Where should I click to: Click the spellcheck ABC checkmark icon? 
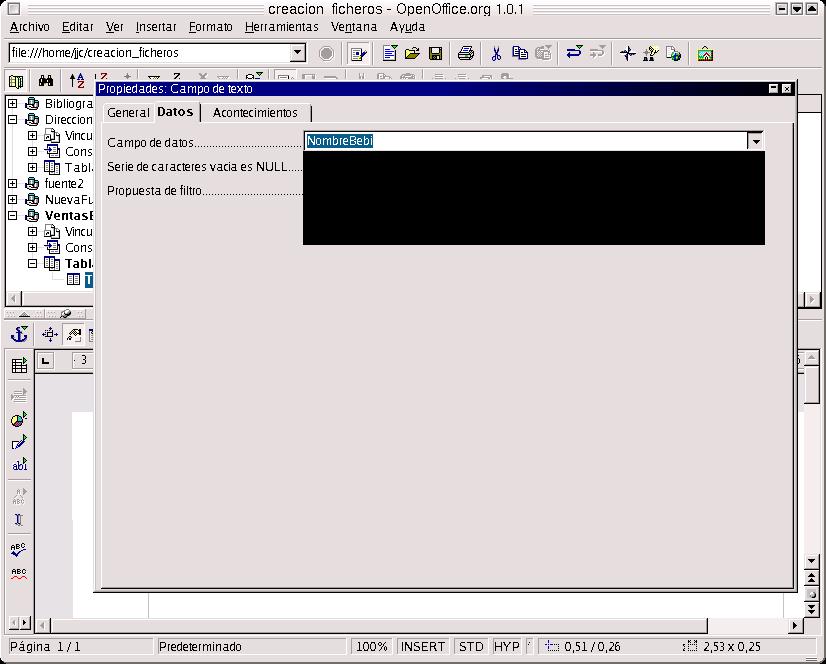[x=19, y=548]
